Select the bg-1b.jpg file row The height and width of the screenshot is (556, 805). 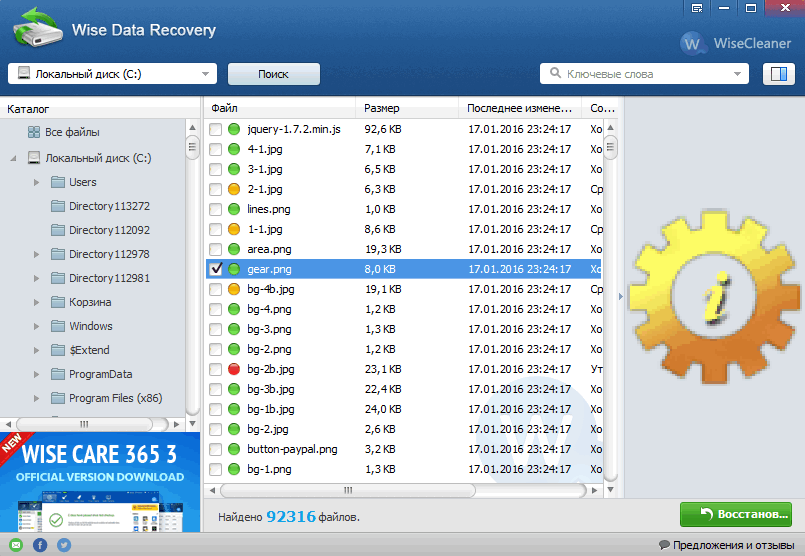(403, 409)
